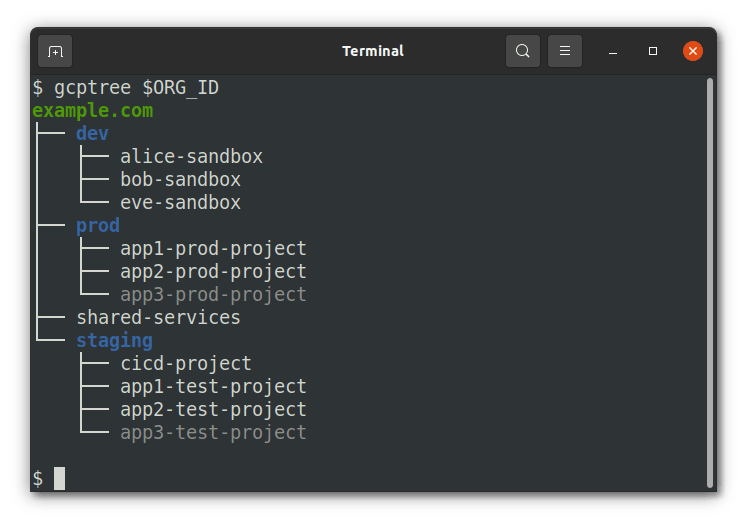This screenshot has height=529, width=751.
Task: Maximize the Terminal window
Action: point(653,51)
